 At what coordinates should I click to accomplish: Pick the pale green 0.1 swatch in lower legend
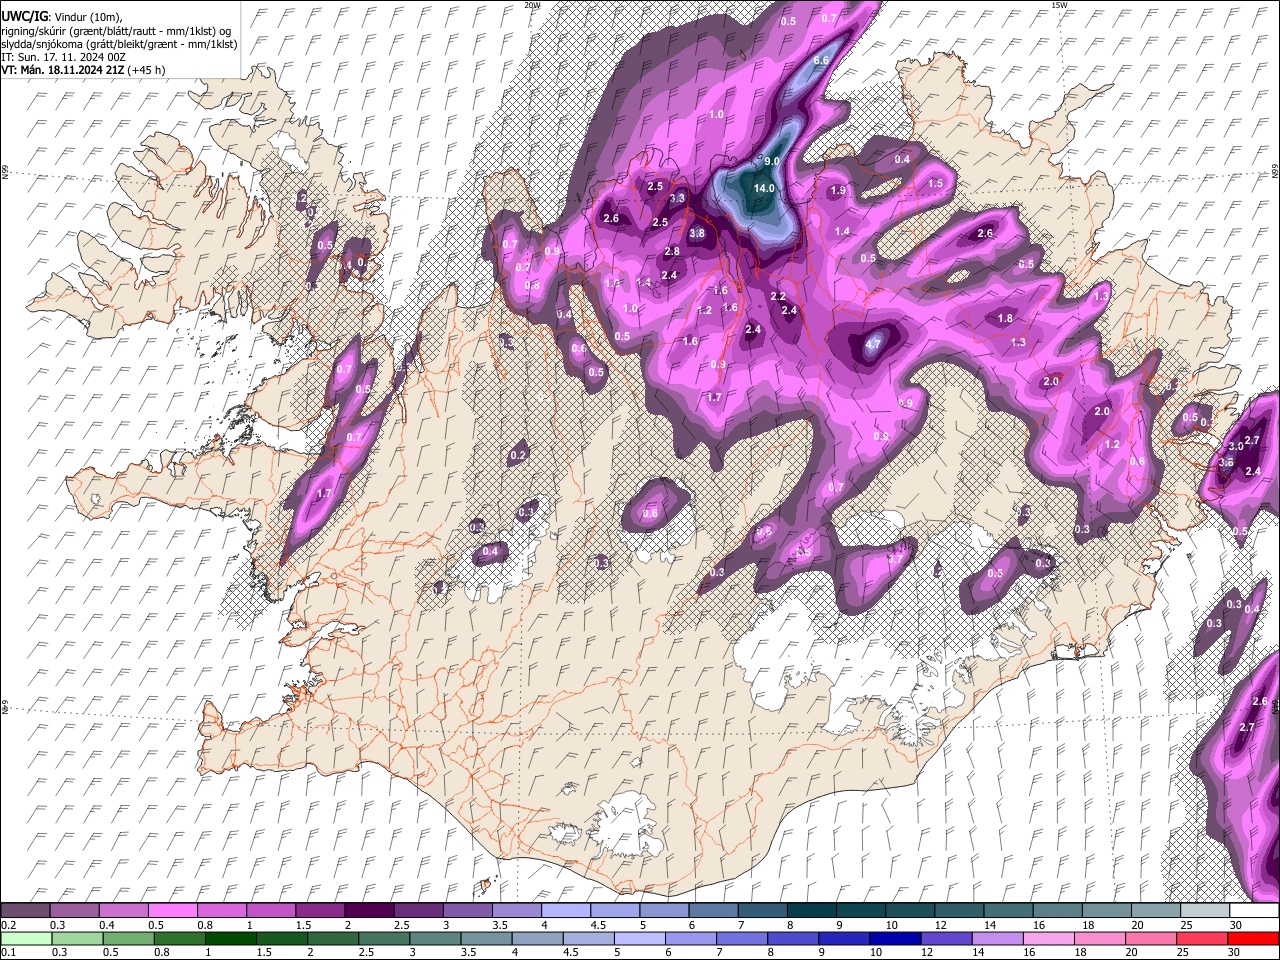[x=27, y=939]
